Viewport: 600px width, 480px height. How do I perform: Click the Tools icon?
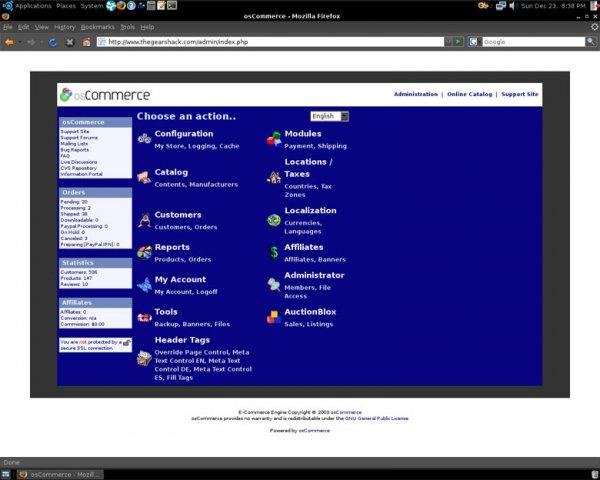coord(144,317)
